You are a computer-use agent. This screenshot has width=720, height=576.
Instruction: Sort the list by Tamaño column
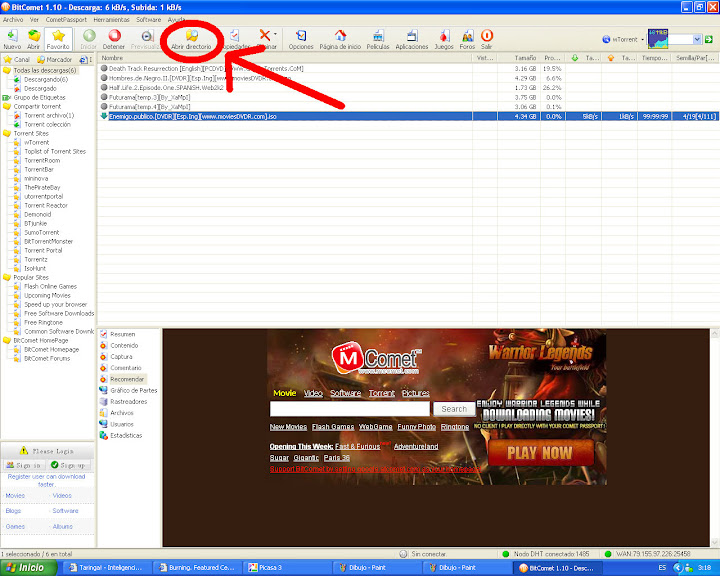click(x=519, y=58)
